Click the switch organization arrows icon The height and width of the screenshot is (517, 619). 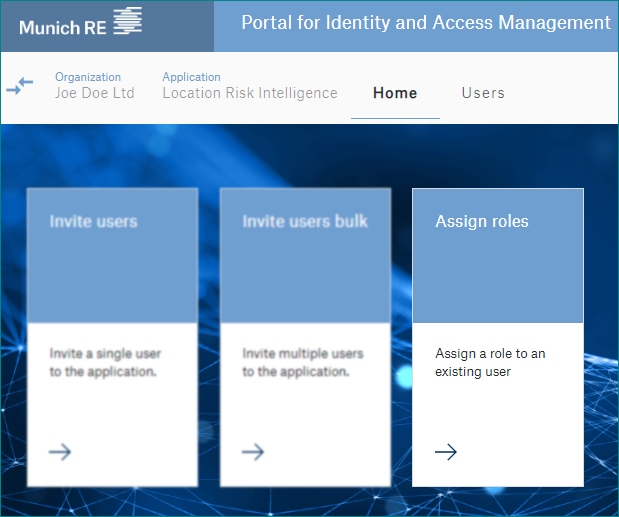pyautogui.click(x=20, y=86)
